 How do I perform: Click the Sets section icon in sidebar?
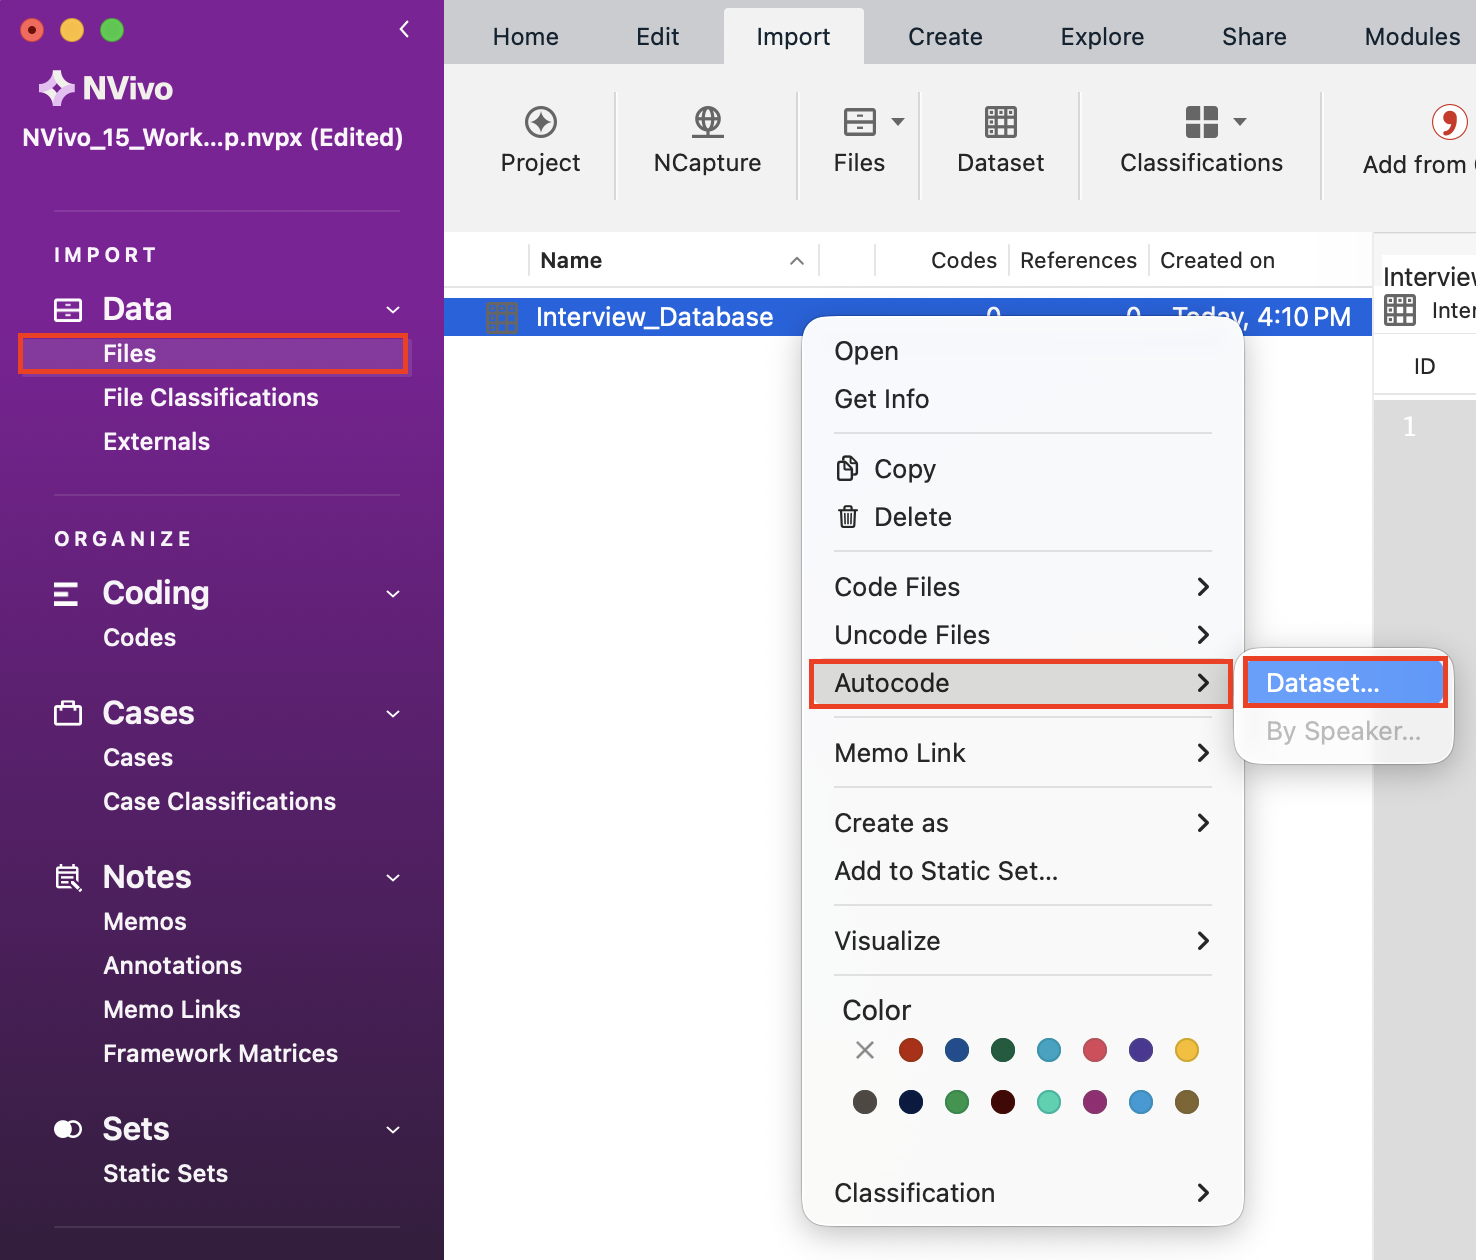click(68, 1129)
